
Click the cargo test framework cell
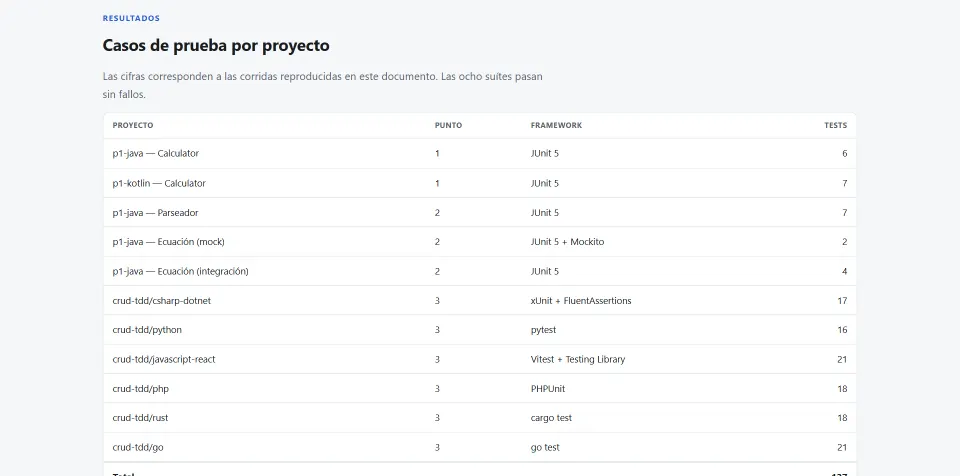point(551,418)
